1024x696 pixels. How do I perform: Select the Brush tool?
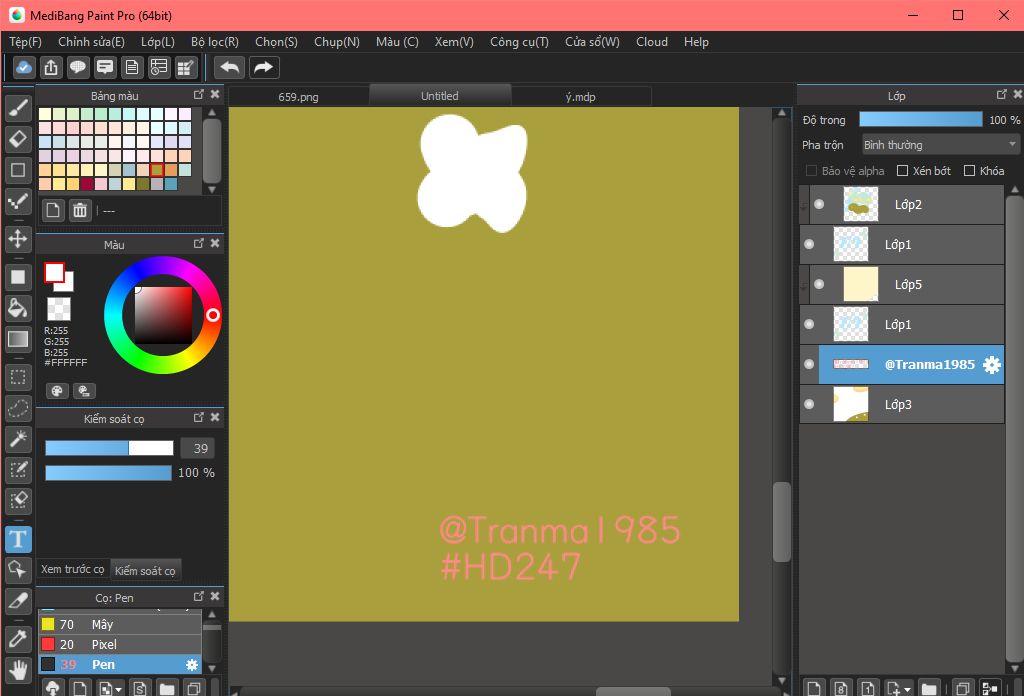tap(18, 108)
